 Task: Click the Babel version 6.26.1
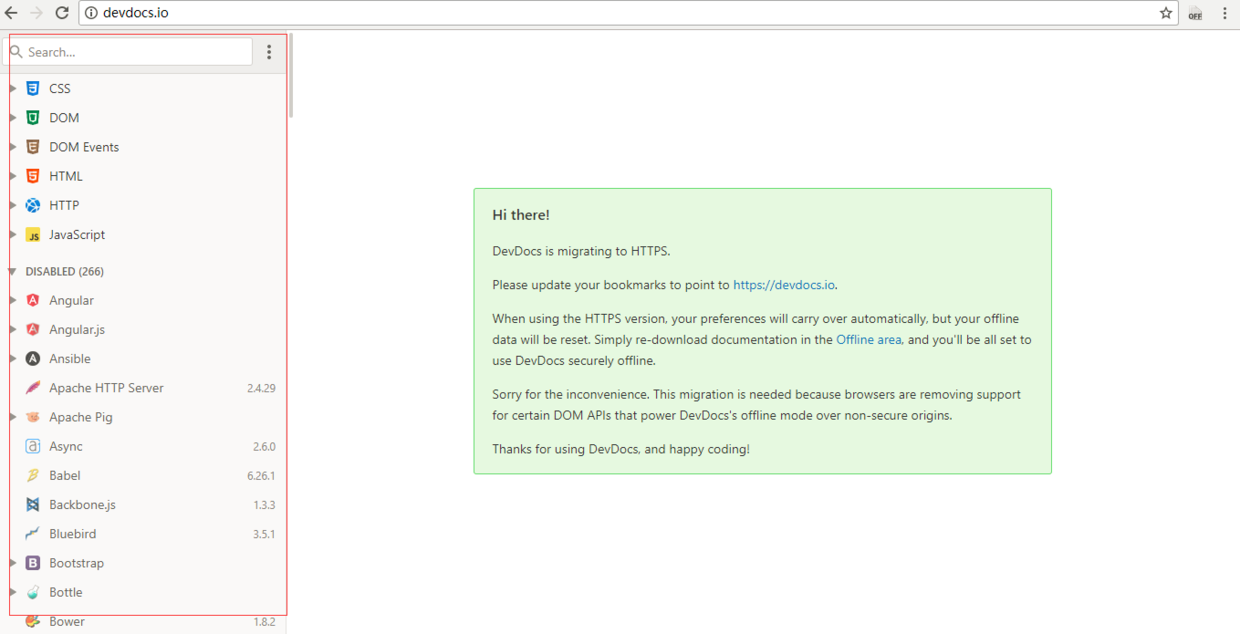point(261,476)
